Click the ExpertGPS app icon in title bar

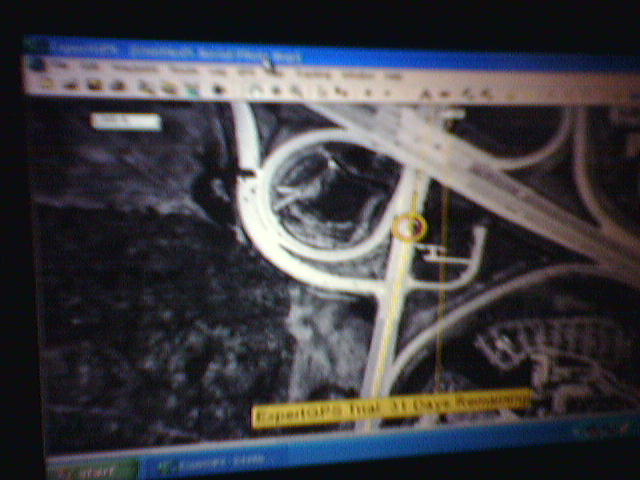(36, 47)
